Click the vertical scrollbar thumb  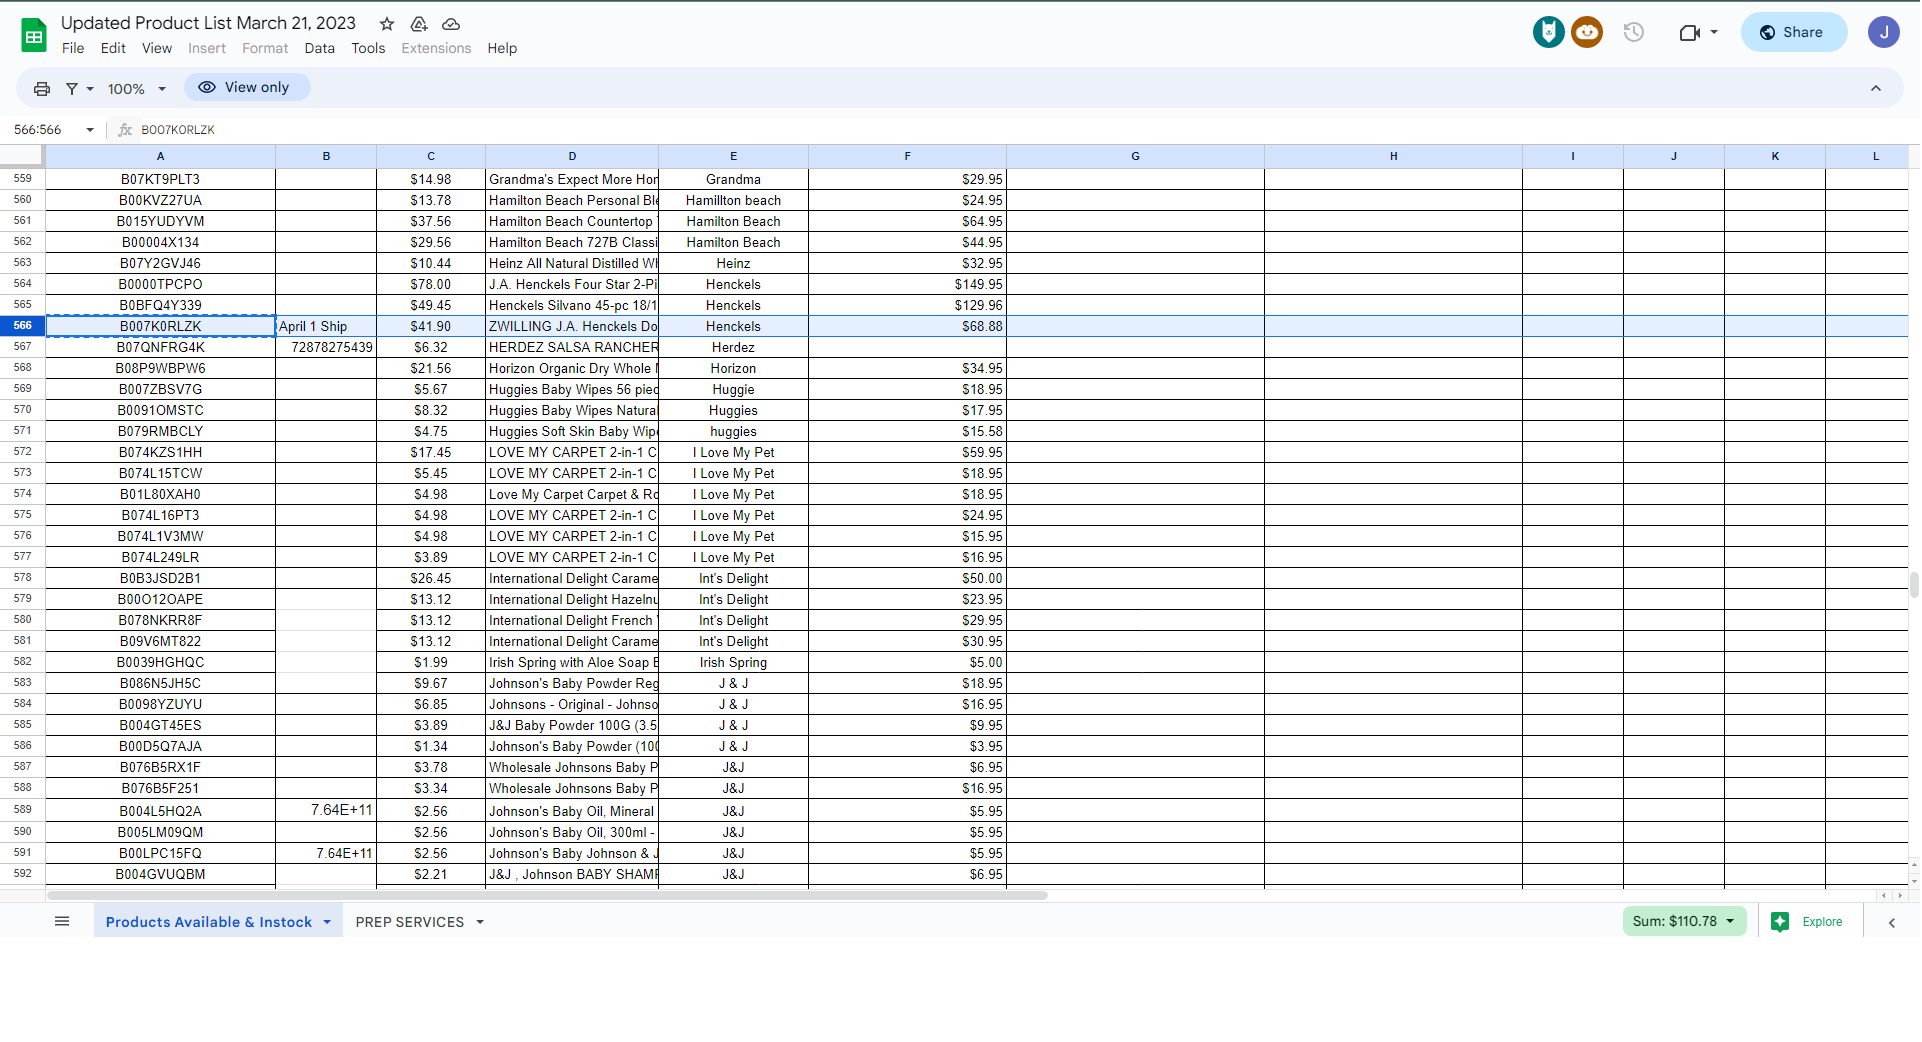1914,584
